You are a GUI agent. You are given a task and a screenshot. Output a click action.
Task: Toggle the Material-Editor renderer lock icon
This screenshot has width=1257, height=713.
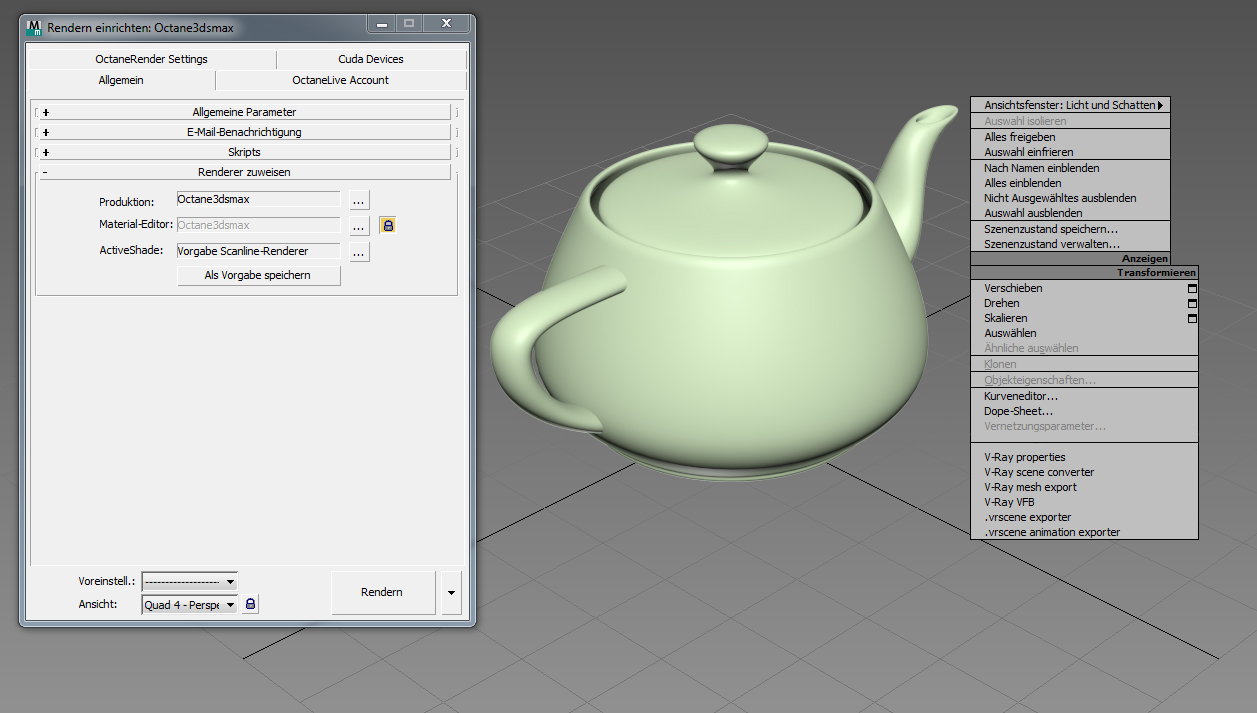click(388, 225)
